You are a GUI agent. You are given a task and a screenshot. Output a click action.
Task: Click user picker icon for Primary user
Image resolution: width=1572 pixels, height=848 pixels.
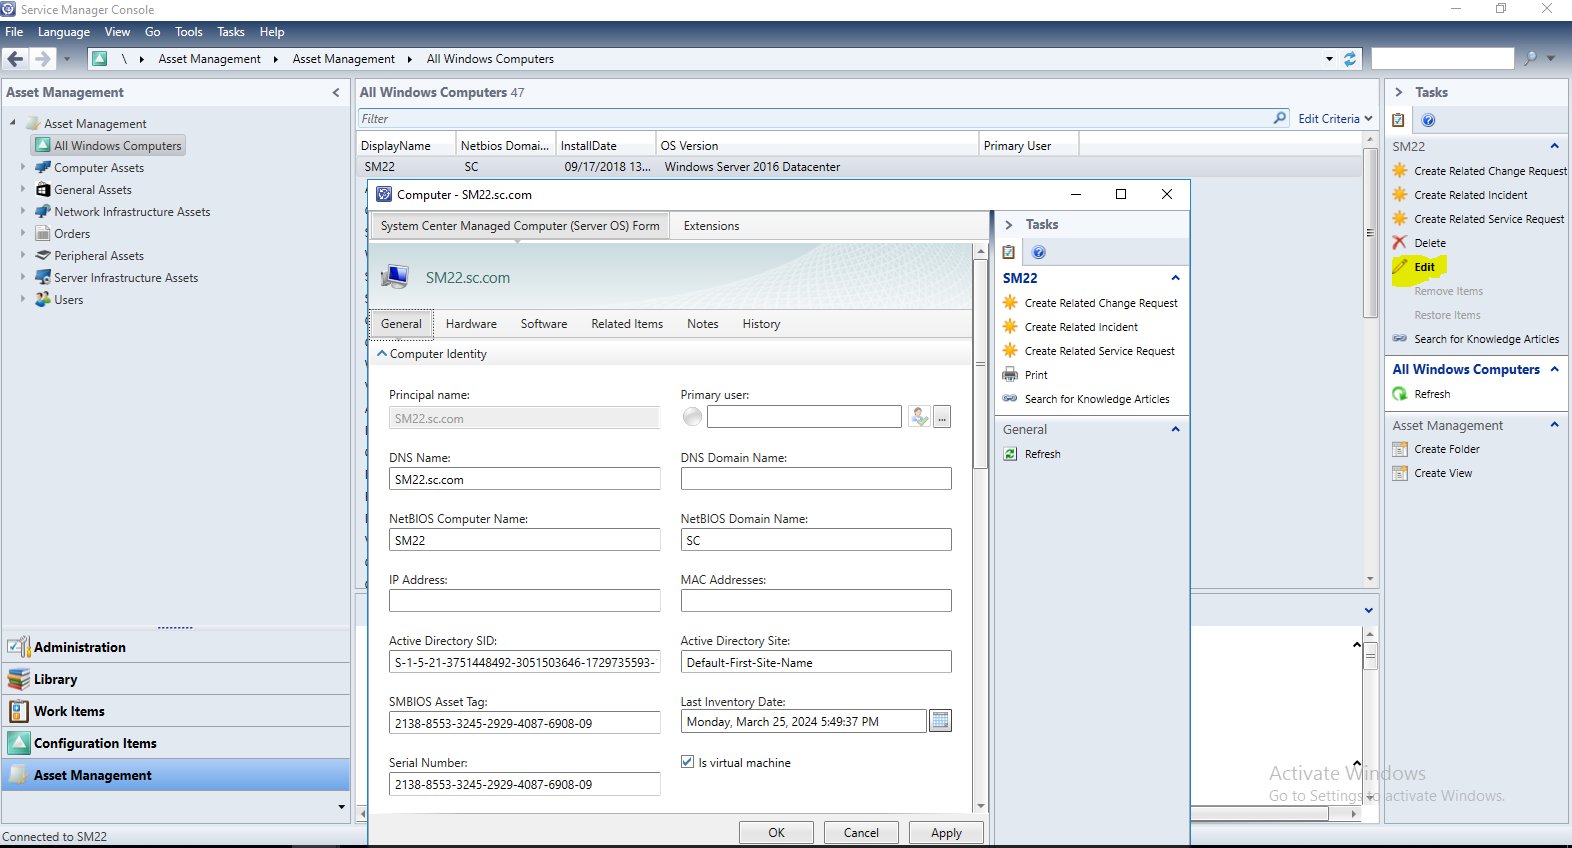pyautogui.click(x=919, y=417)
